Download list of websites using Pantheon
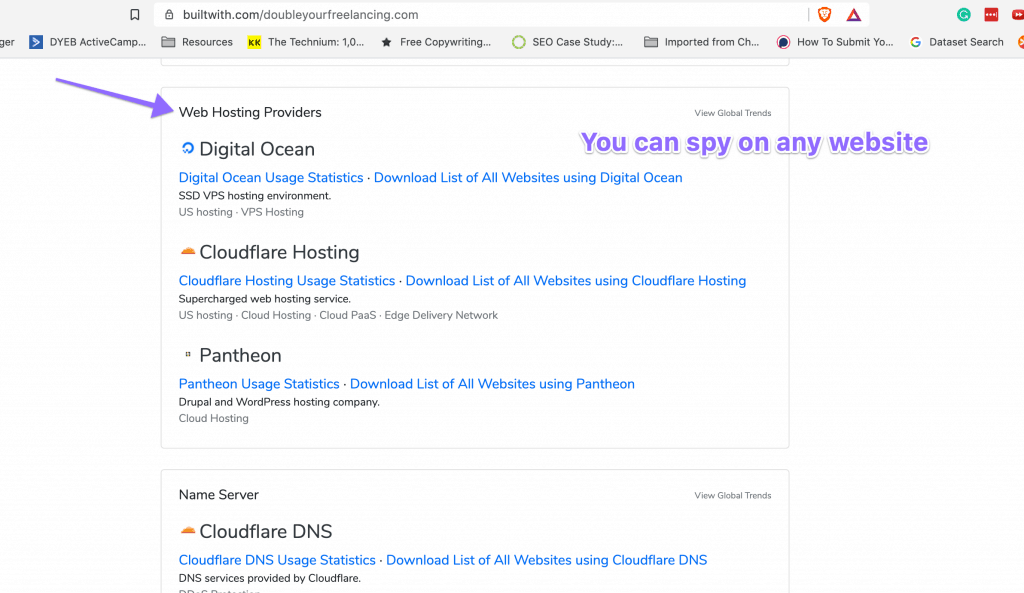Image resolution: width=1024 pixels, height=593 pixels. pyautogui.click(x=492, y=384)
